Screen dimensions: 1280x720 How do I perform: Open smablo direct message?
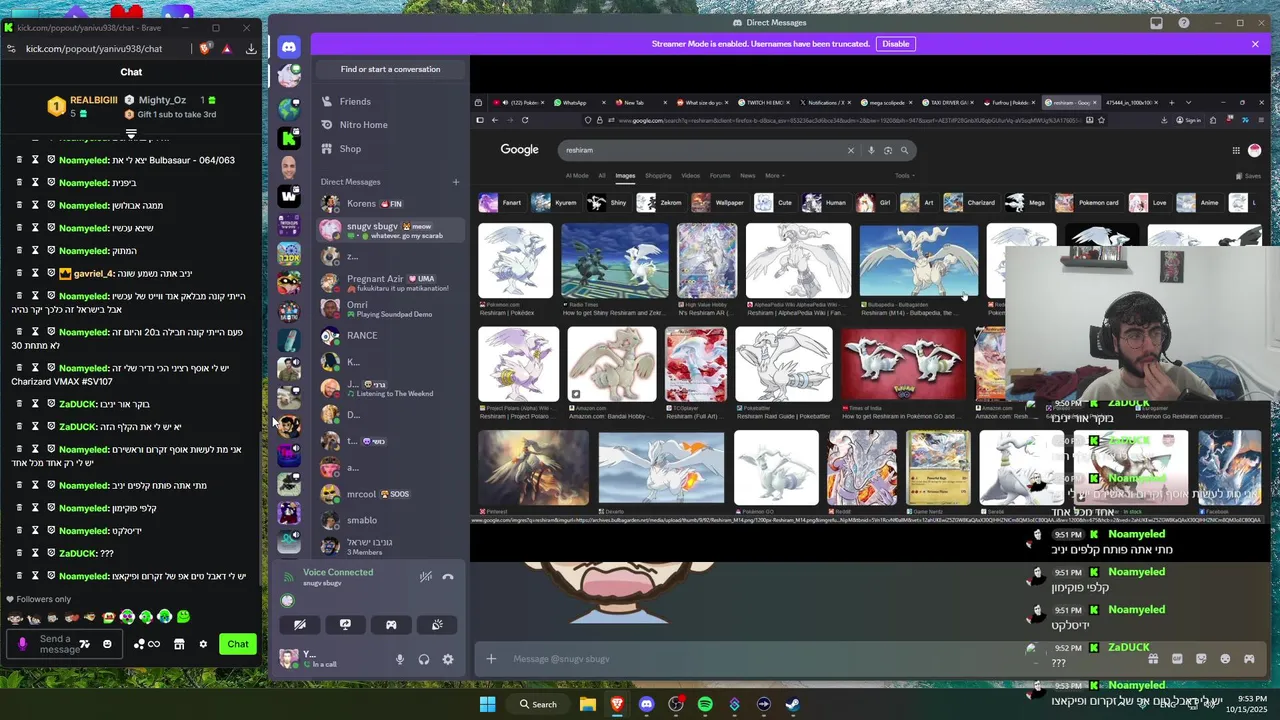[x=390, y=520]
